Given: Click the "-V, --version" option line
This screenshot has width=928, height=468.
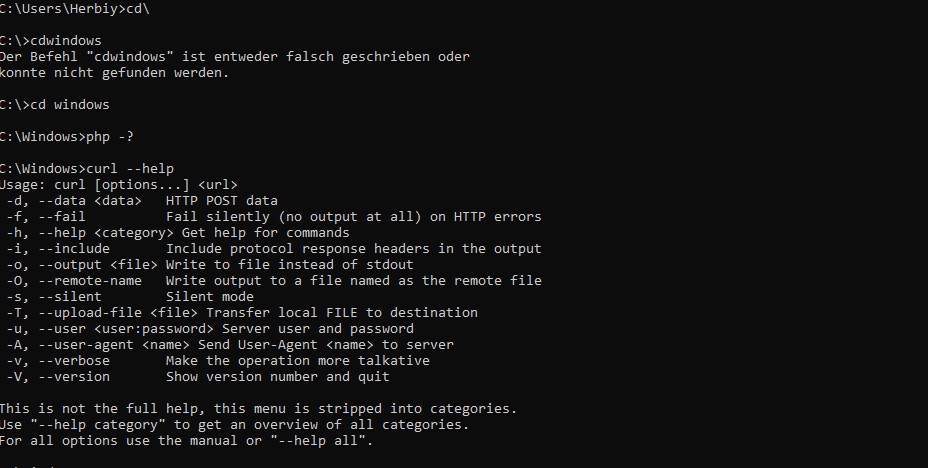Looking at the screenshot, I should (x=197, y=376).
